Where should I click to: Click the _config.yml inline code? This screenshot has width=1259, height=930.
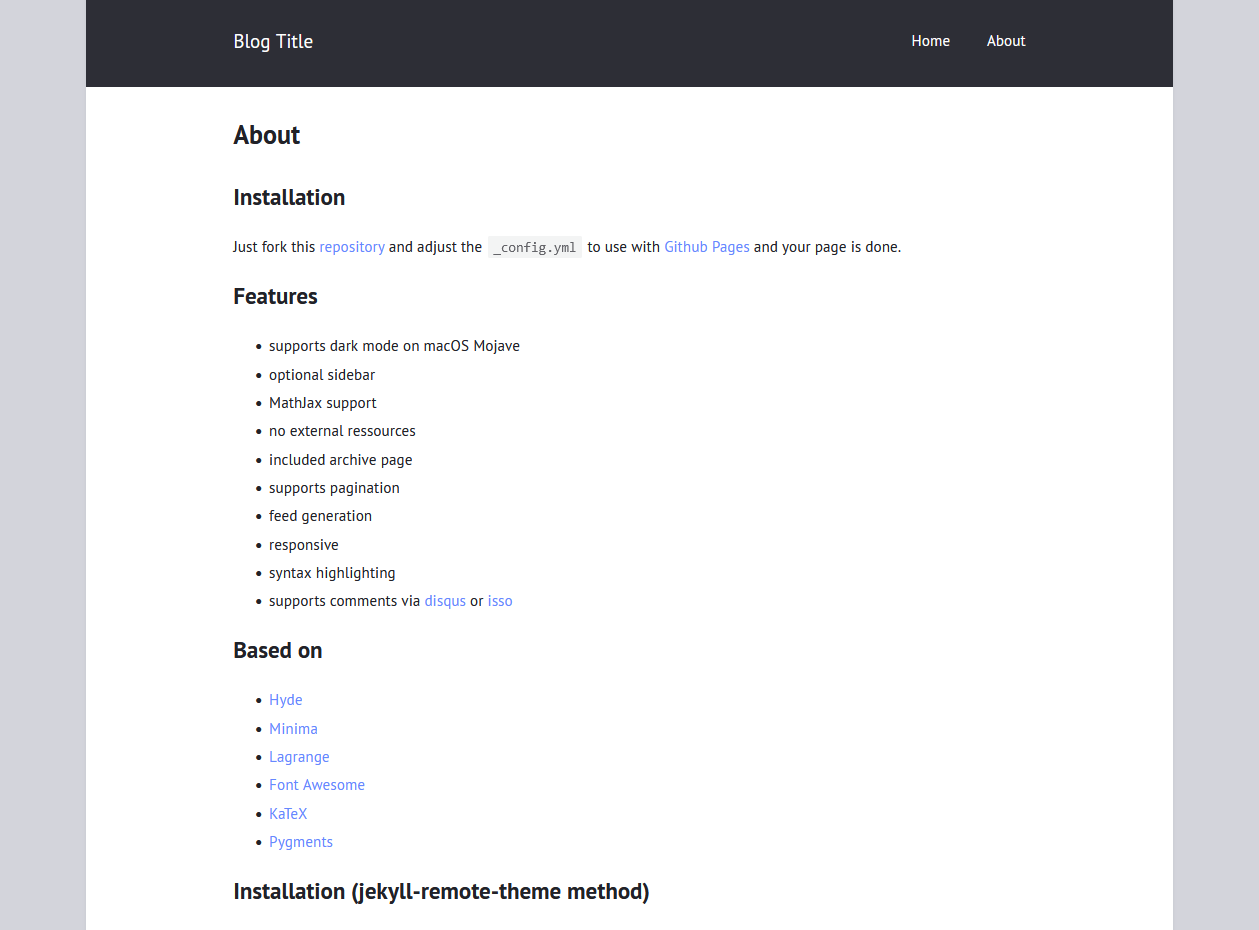(x=535, y=248)
